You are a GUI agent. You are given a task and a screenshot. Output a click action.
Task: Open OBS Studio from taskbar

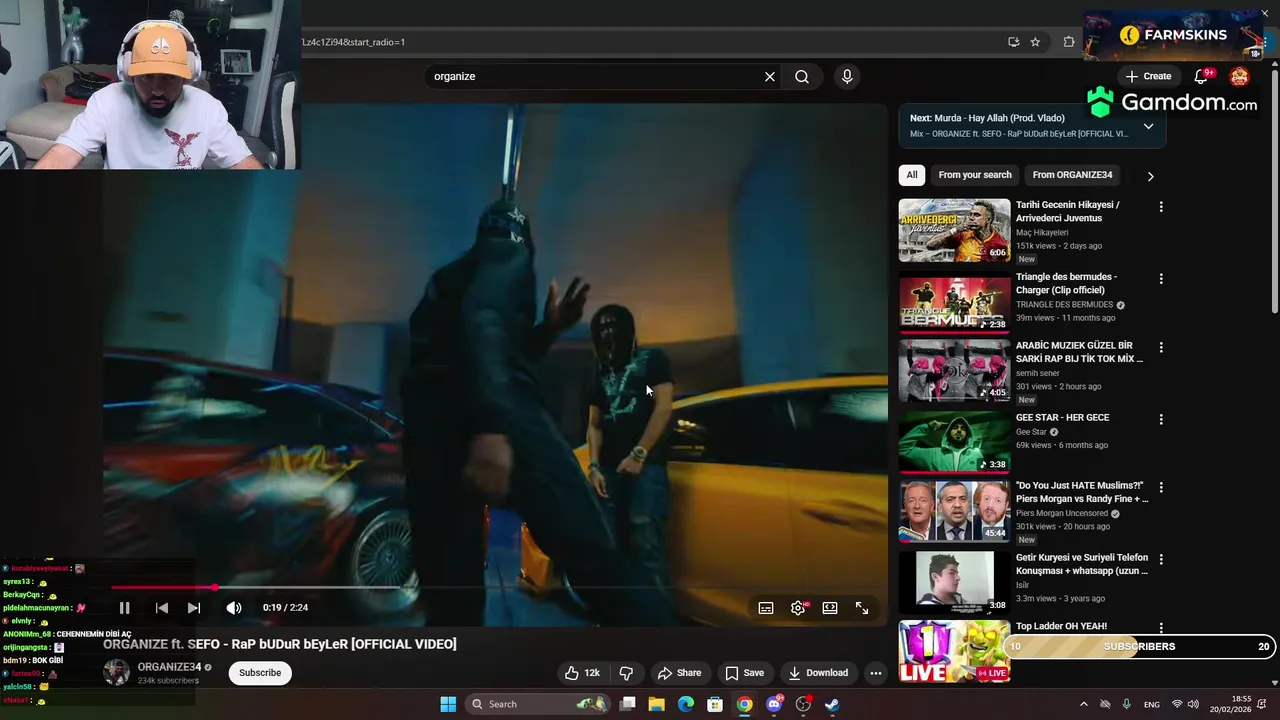click(x=803, y=704)
